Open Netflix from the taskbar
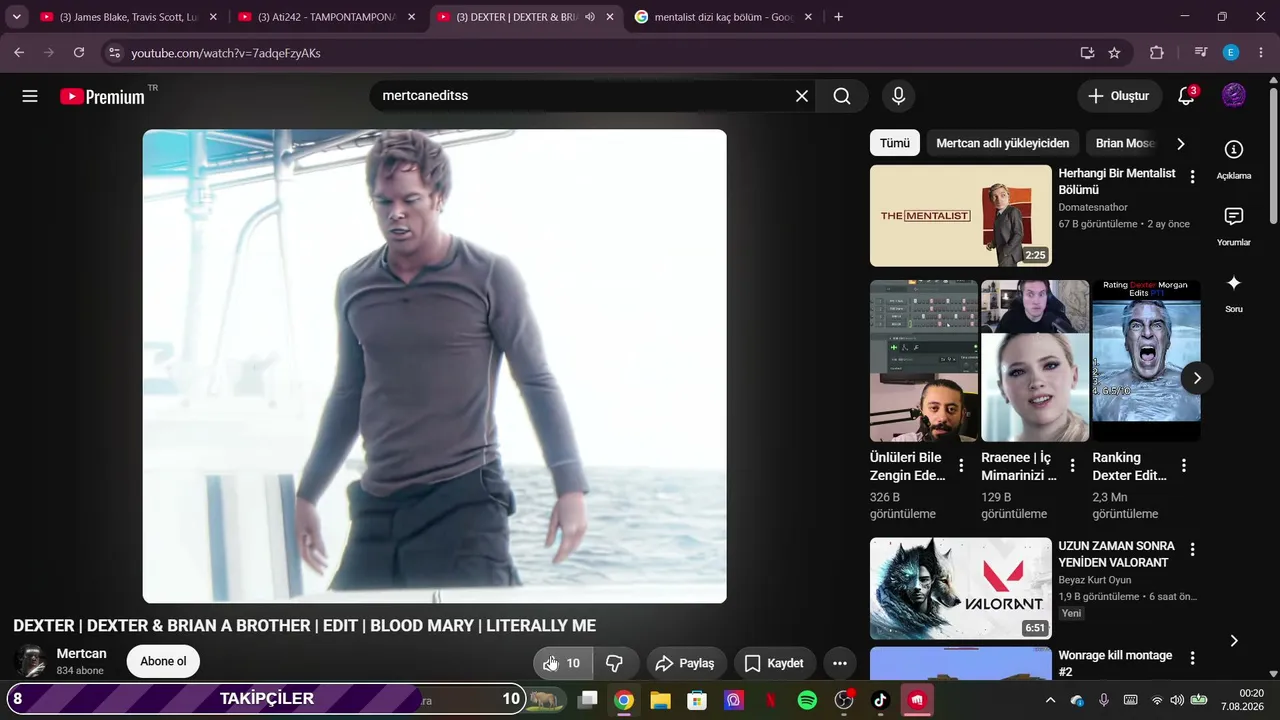 tap(771, 700)
